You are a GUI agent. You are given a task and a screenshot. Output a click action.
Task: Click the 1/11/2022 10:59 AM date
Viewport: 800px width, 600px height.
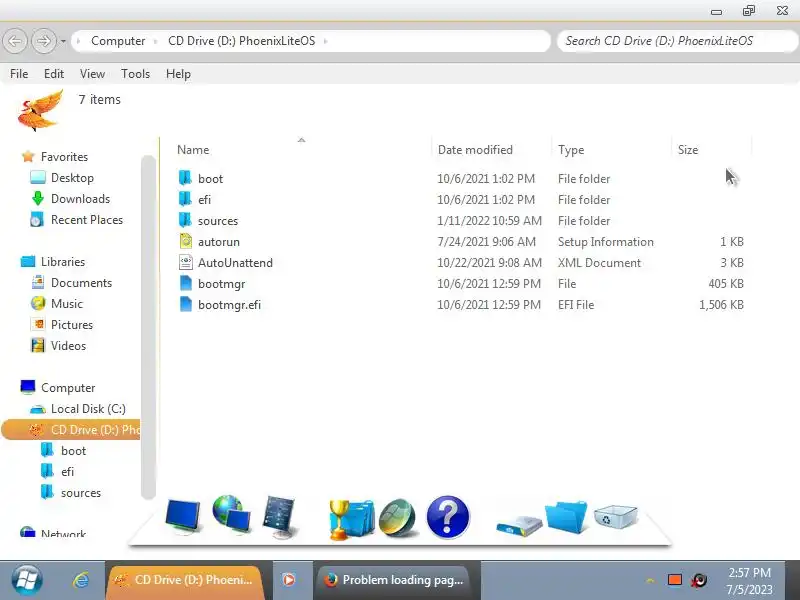[489, 220]
